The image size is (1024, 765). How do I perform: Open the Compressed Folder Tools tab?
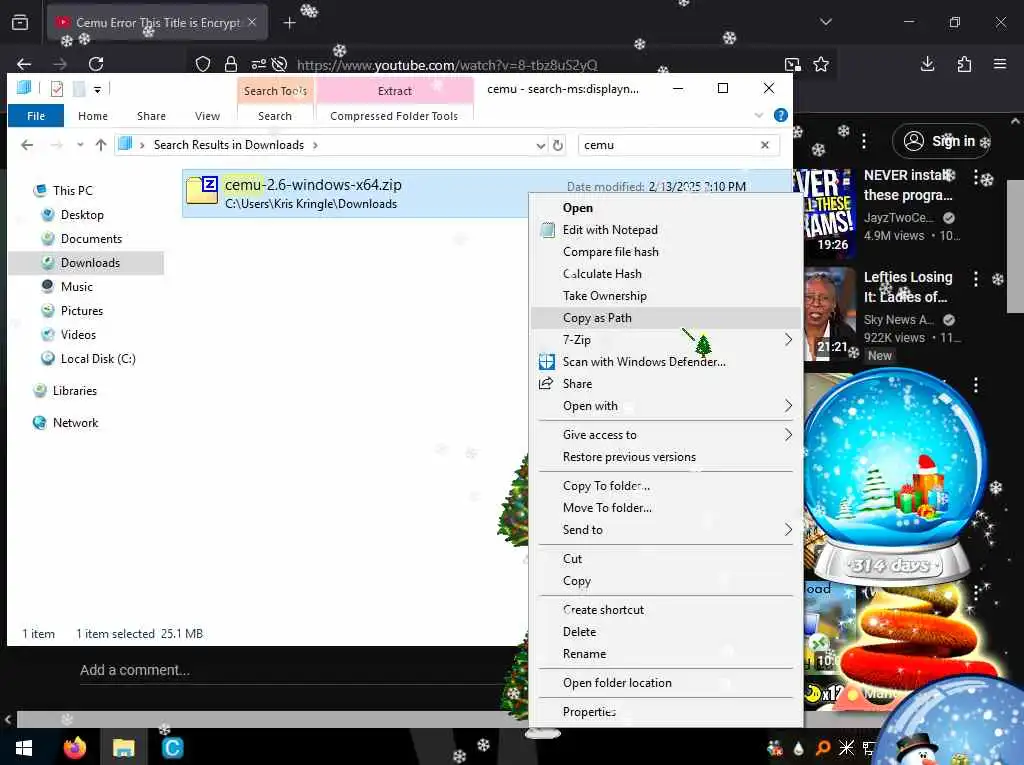394,116
